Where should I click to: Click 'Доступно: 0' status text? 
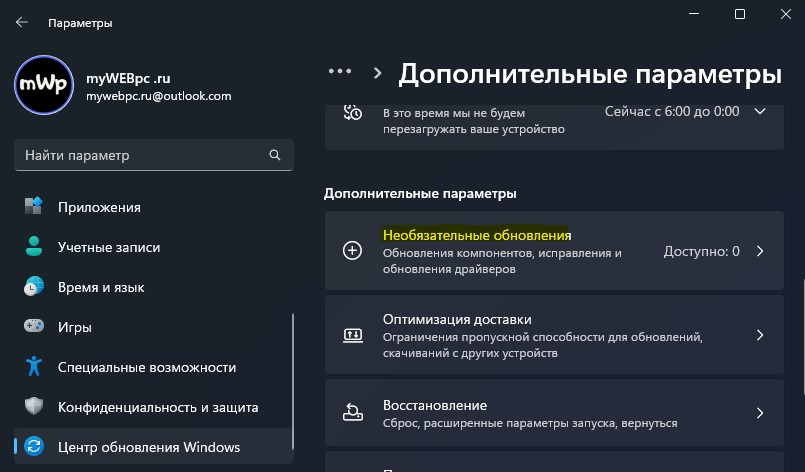pos(701,251)
